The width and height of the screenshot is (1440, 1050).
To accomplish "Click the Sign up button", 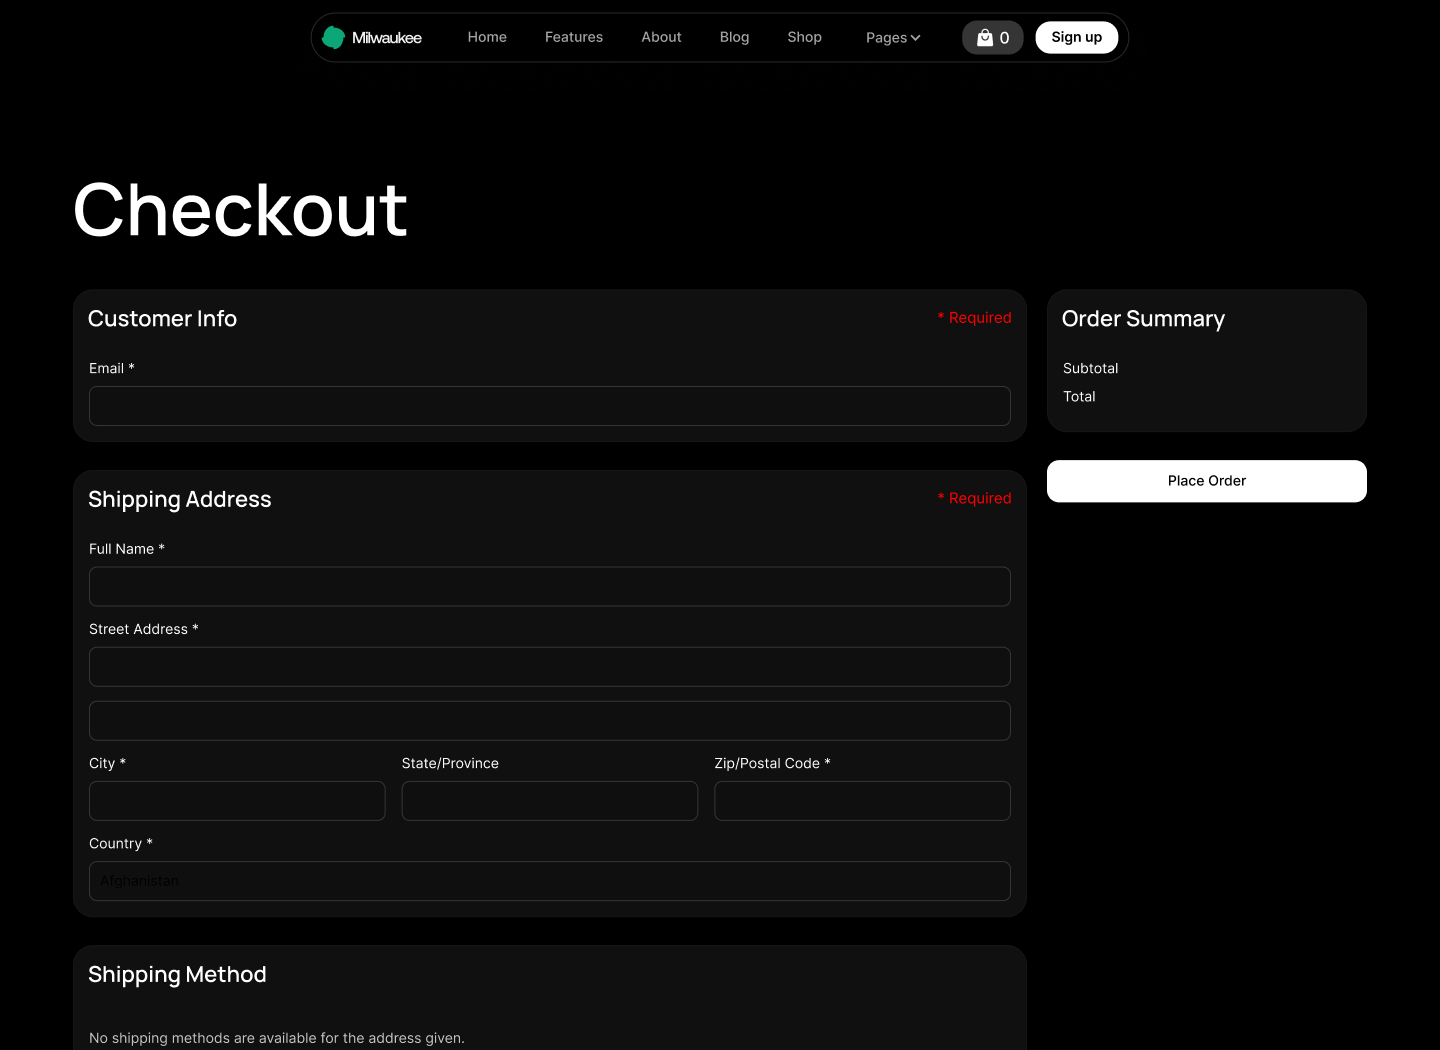I will click(x=1076, y=37).
